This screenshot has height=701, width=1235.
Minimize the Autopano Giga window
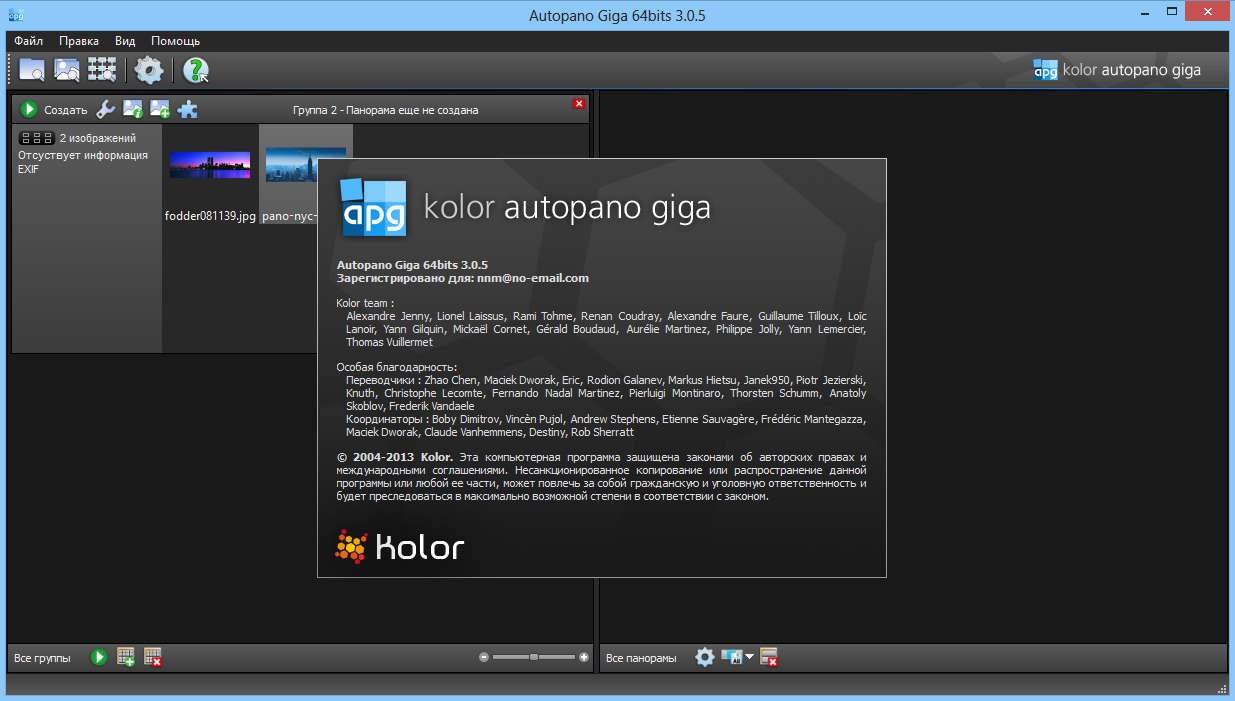pos(1144,15)
